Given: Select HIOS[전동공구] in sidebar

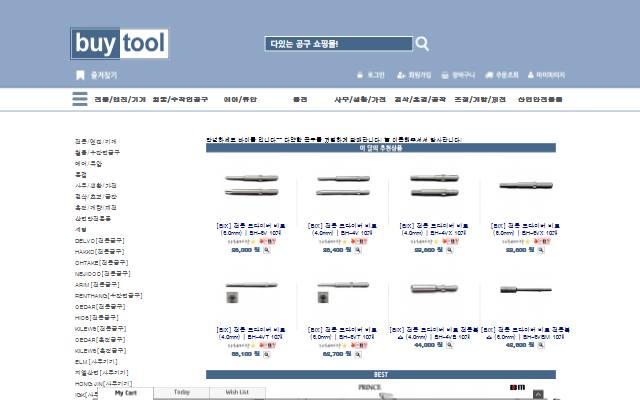Looking at the screenshot, I should coord(97,318).
